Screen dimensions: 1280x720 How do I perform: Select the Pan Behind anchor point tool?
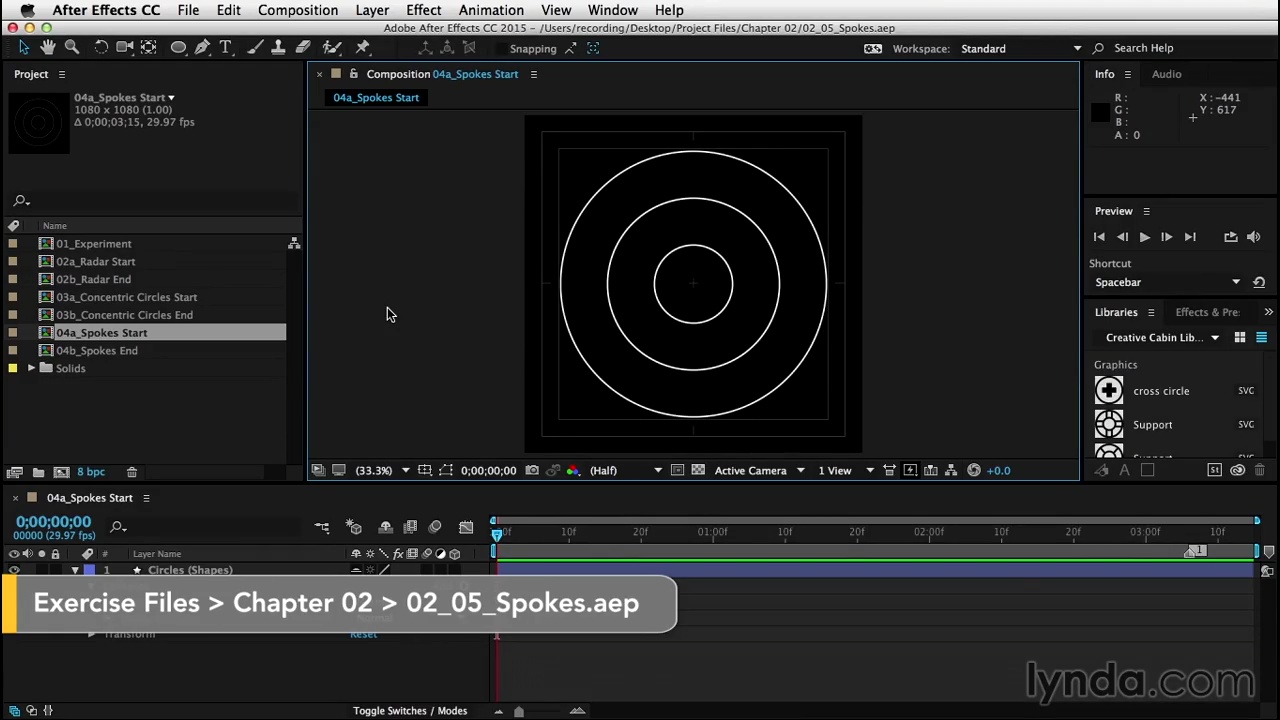[148, 48]
